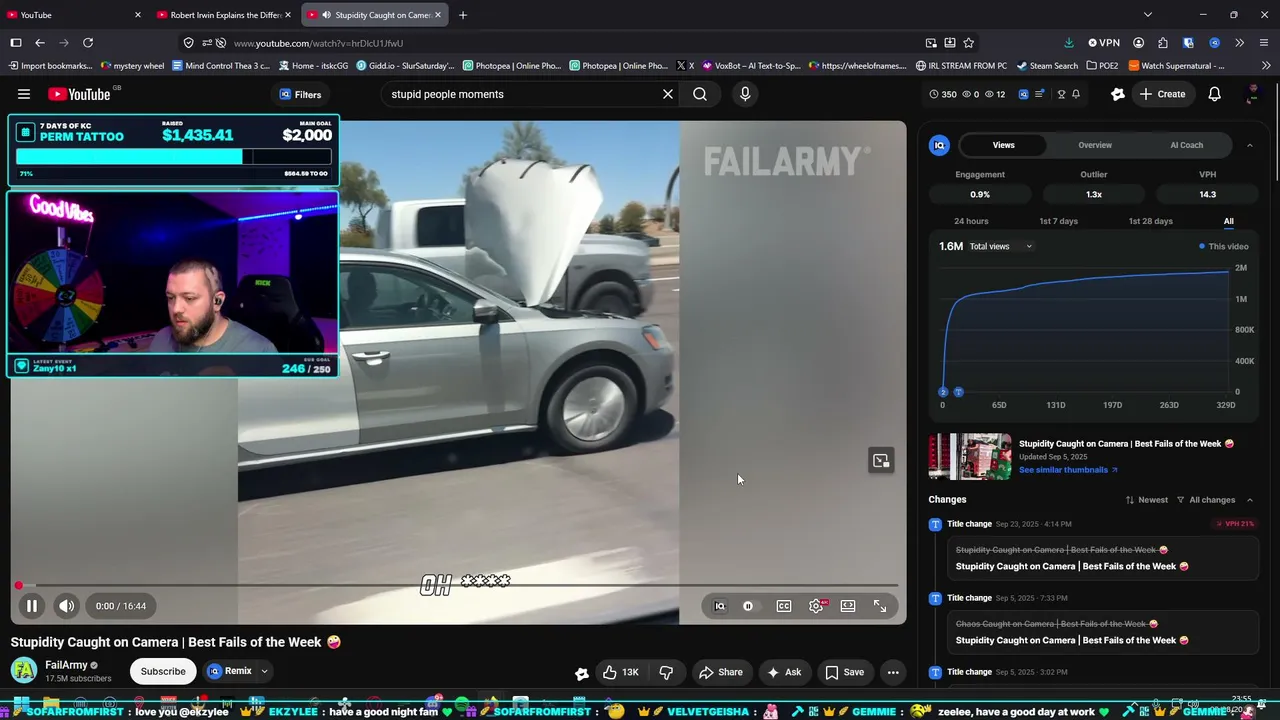Save video to a playlist
The height and width of the screenshot is (720, 1280).
[844, 672]
